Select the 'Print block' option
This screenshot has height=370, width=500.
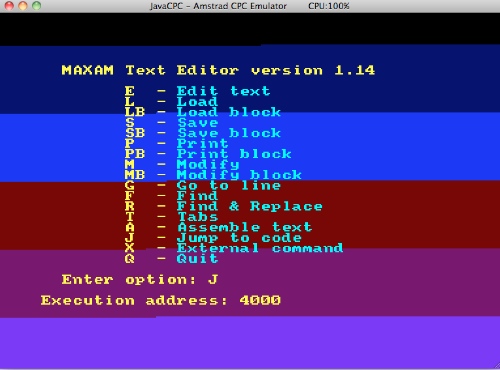(234, 154)
